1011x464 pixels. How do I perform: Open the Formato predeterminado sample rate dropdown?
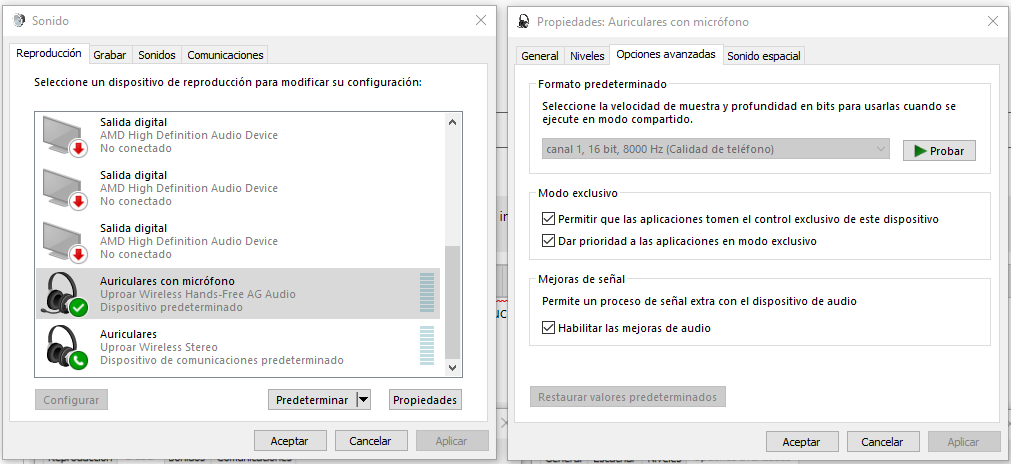coord(716,150)
